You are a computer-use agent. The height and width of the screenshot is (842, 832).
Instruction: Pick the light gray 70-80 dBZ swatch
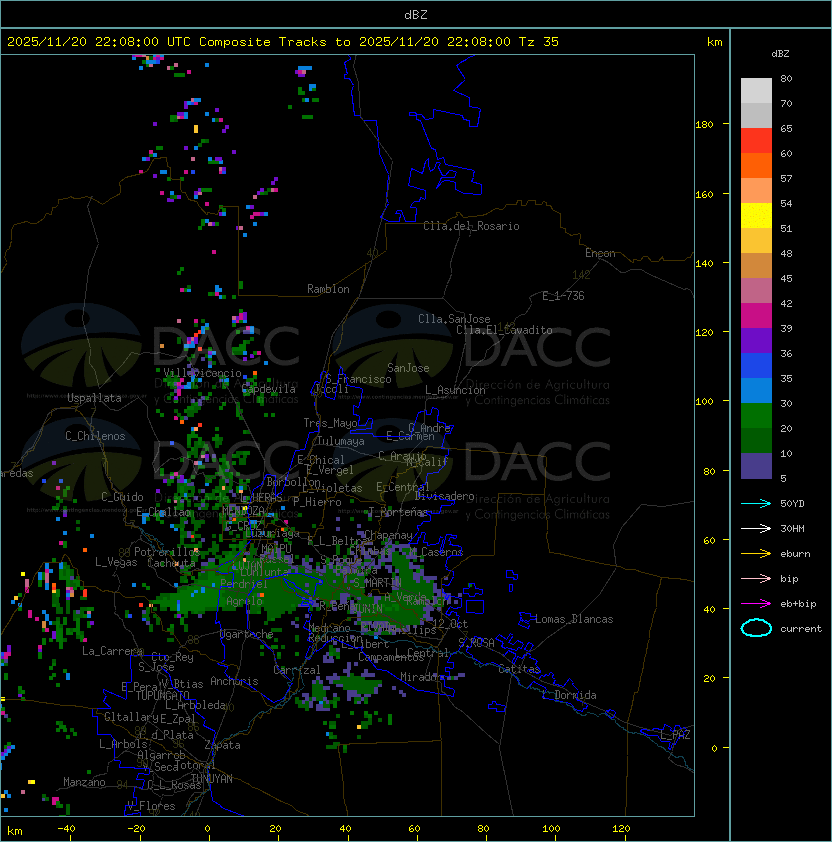pos(756,90)
